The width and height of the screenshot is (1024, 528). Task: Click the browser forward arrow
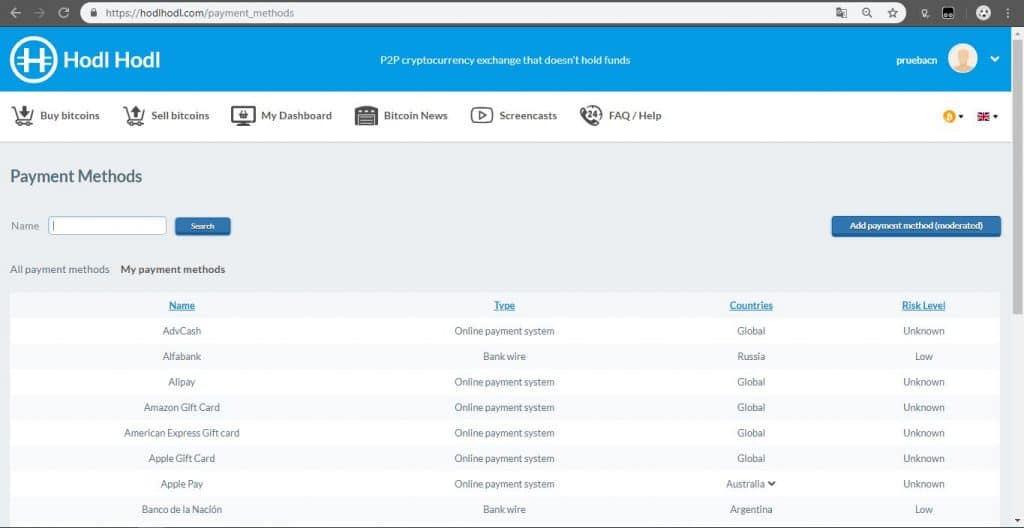(39, 12)
